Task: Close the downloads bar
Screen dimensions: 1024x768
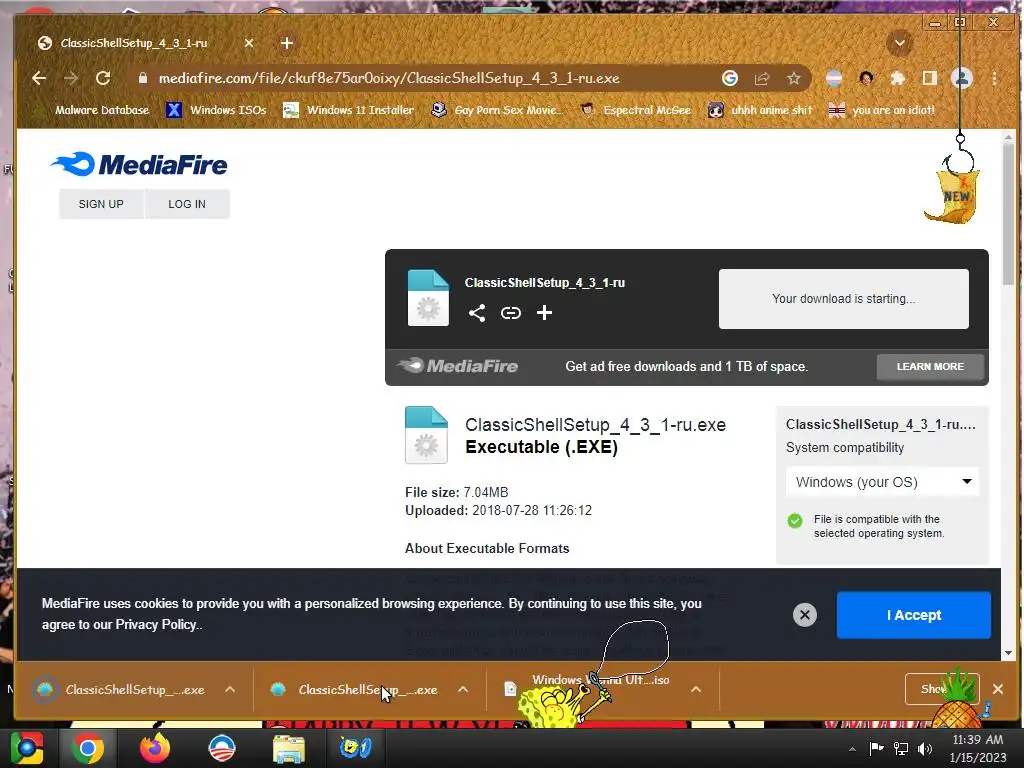Action: tap(997, 689)
